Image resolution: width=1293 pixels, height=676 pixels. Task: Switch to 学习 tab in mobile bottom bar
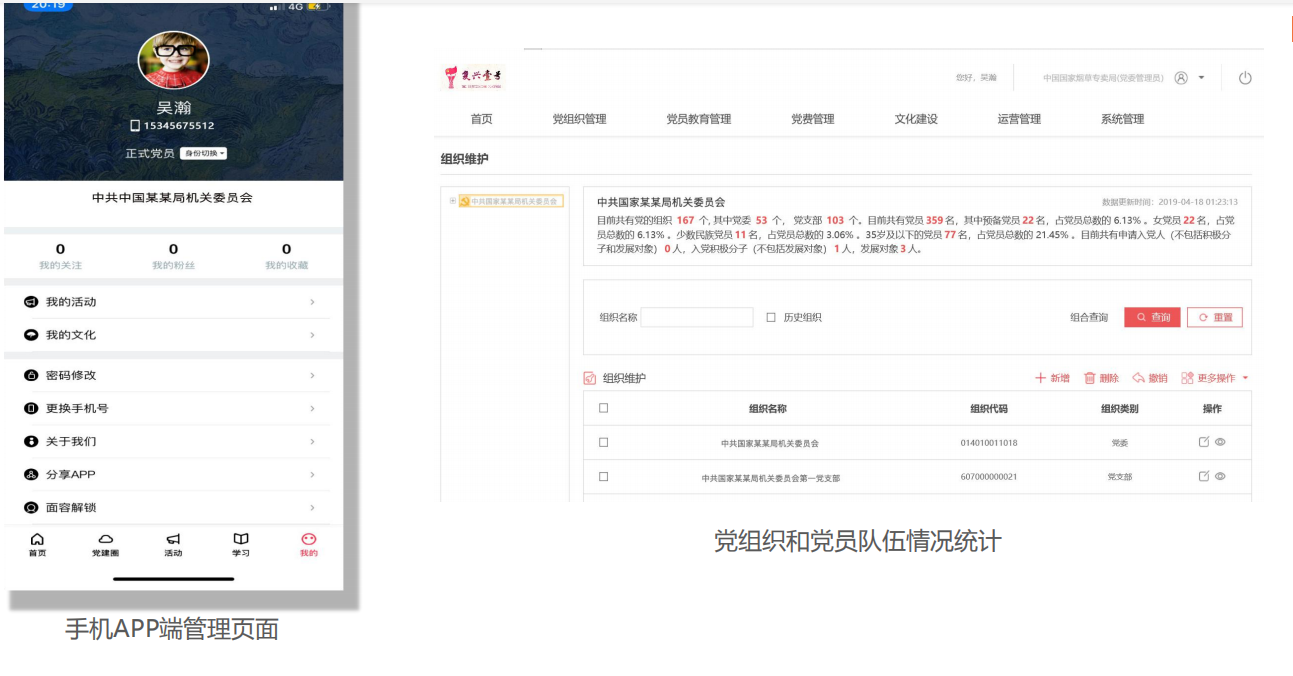click(241, 545)
